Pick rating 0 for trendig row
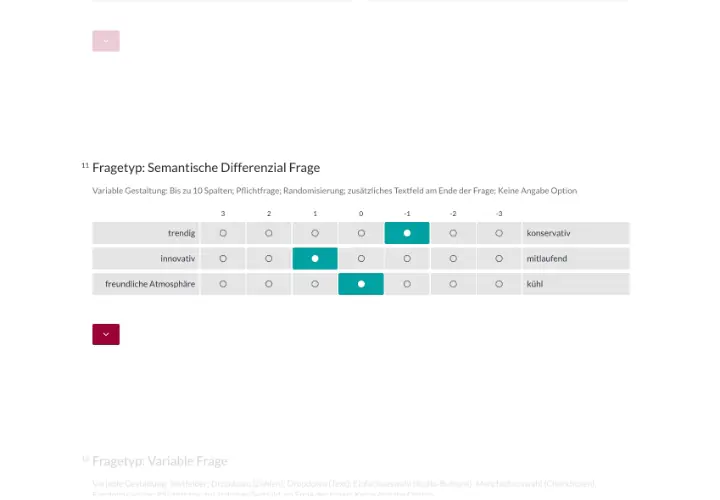This screenshot has height=500, width=720. tap(361, 233)
